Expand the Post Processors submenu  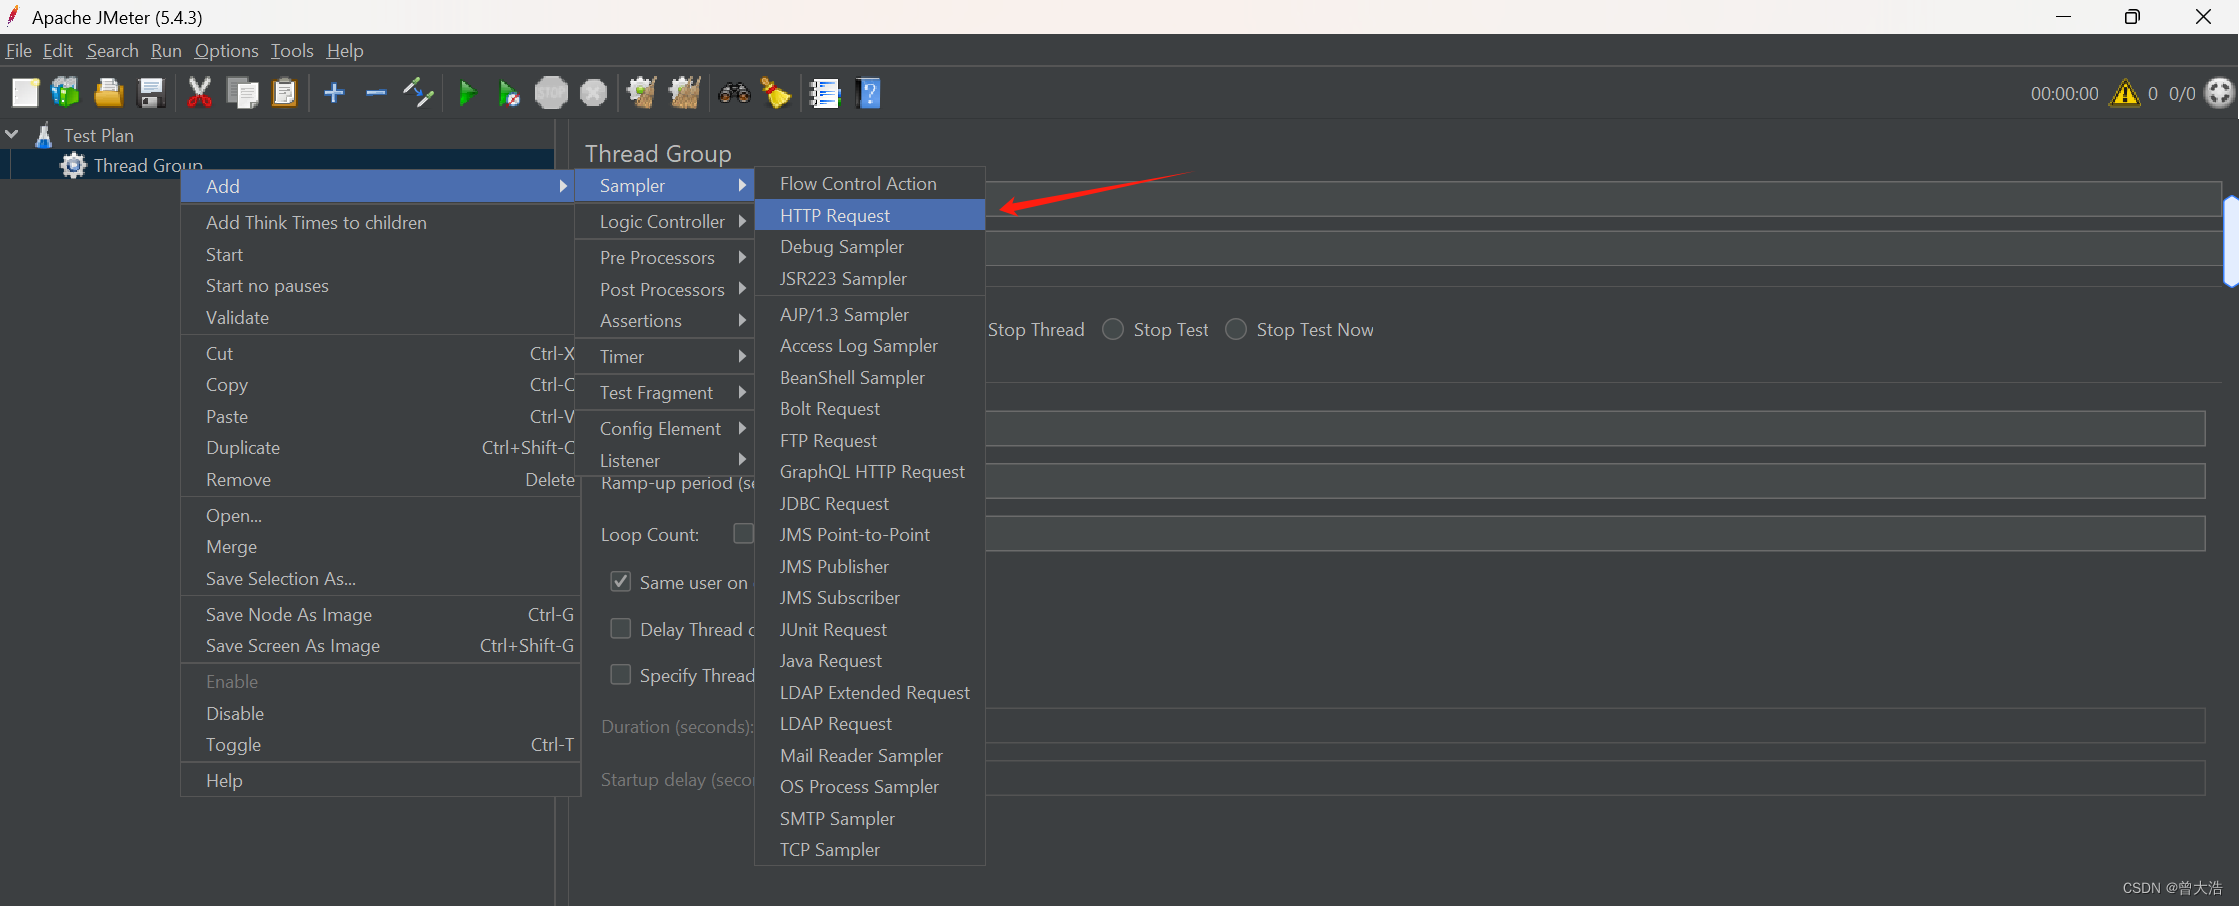point(664,289)
